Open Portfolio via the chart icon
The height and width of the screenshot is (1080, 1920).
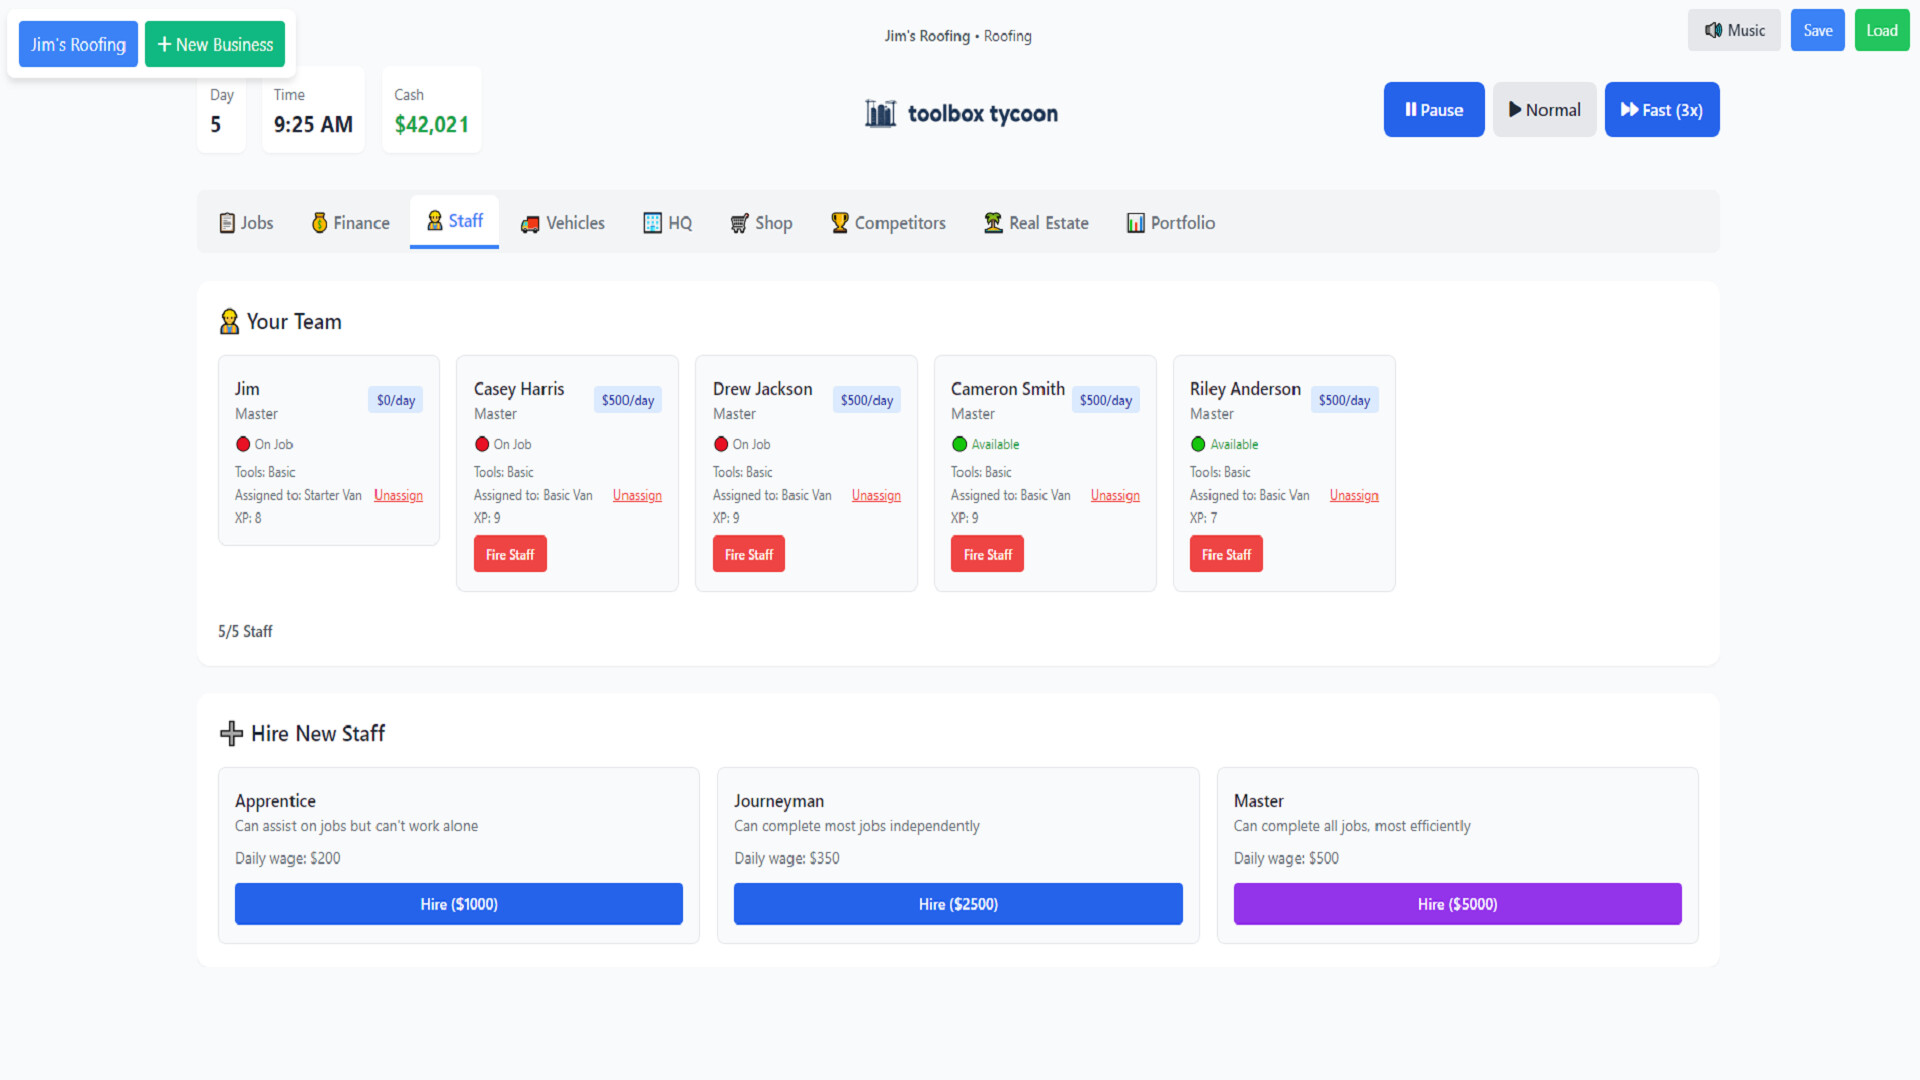tap(1136, 222)
